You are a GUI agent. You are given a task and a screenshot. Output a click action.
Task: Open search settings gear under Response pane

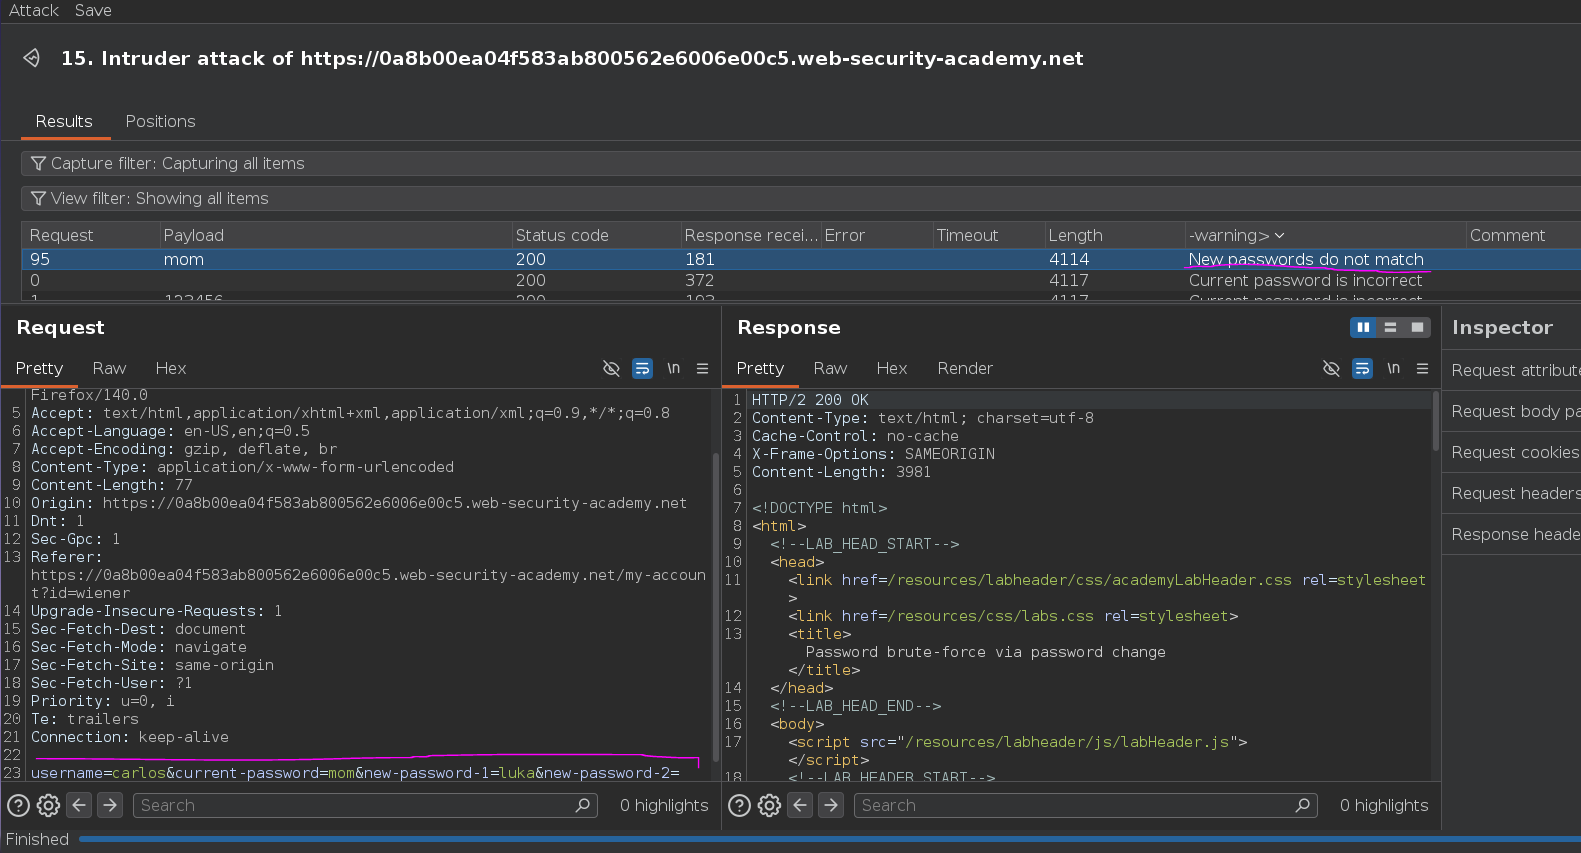pos(769,805)
